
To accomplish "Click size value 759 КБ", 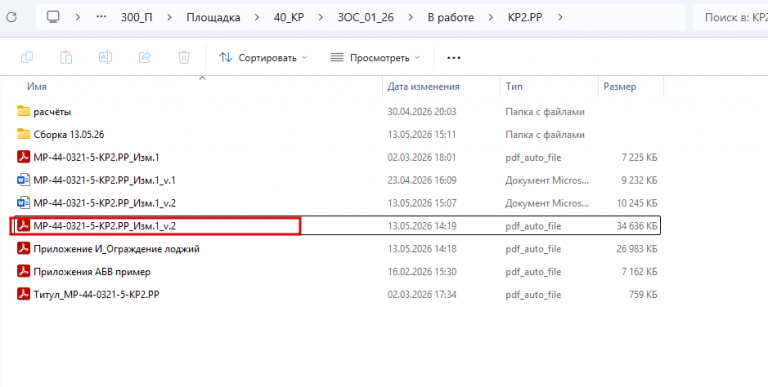I will pyautogui.click(x=643, y=294).
